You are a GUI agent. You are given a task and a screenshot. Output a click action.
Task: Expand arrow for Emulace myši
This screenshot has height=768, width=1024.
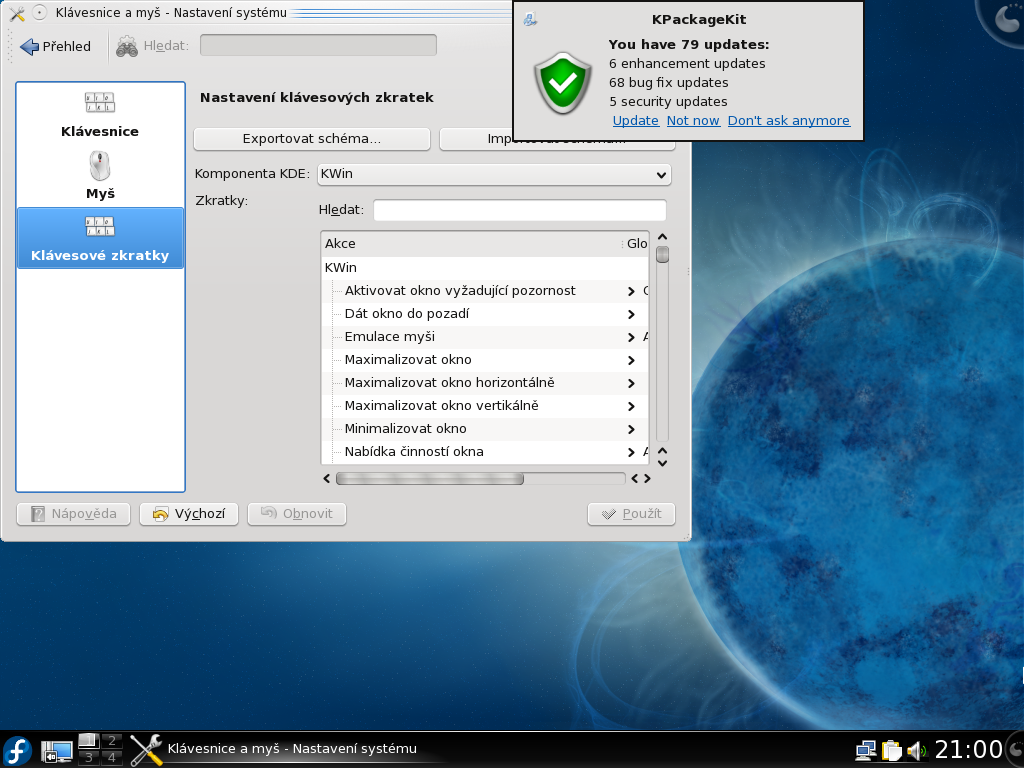click(x=631, y=337)
